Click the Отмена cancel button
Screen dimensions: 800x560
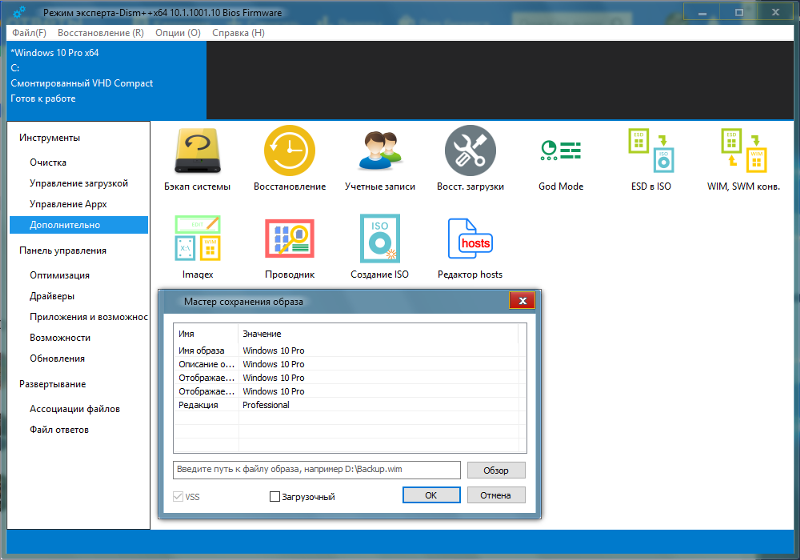(x=495, y=495)
